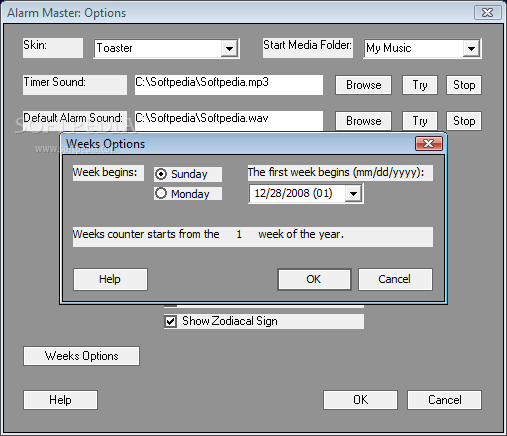Screen dimensions: 507x436
Task: Click Try for Timer Sound
Action: click(420, 85)
